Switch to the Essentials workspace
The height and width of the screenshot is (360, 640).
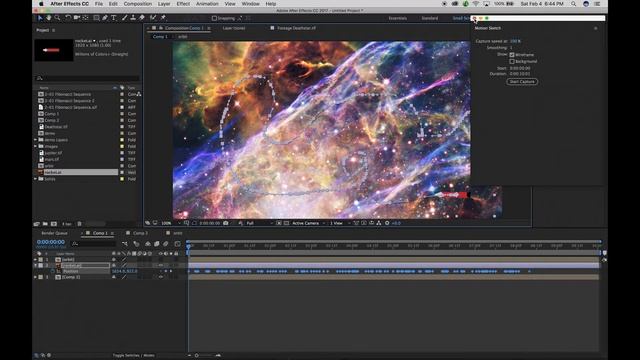coord(397,18)
